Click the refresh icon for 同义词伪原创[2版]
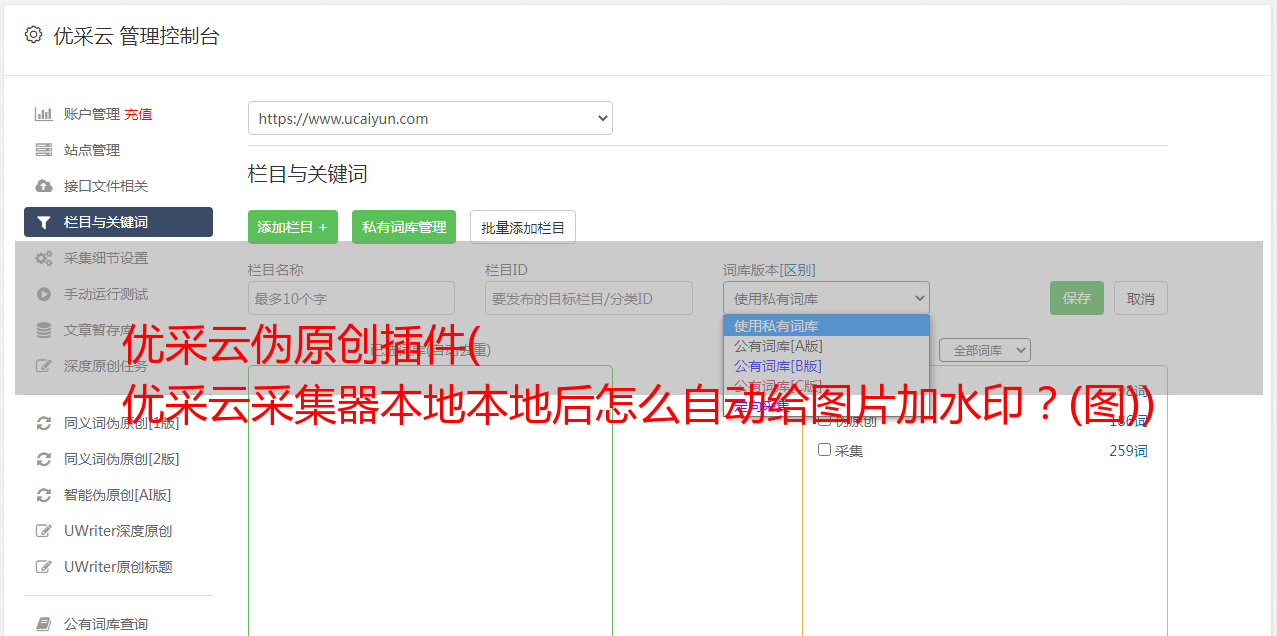Image resolution: width=1277 pixels, height=636 pixels. (44, 459)
